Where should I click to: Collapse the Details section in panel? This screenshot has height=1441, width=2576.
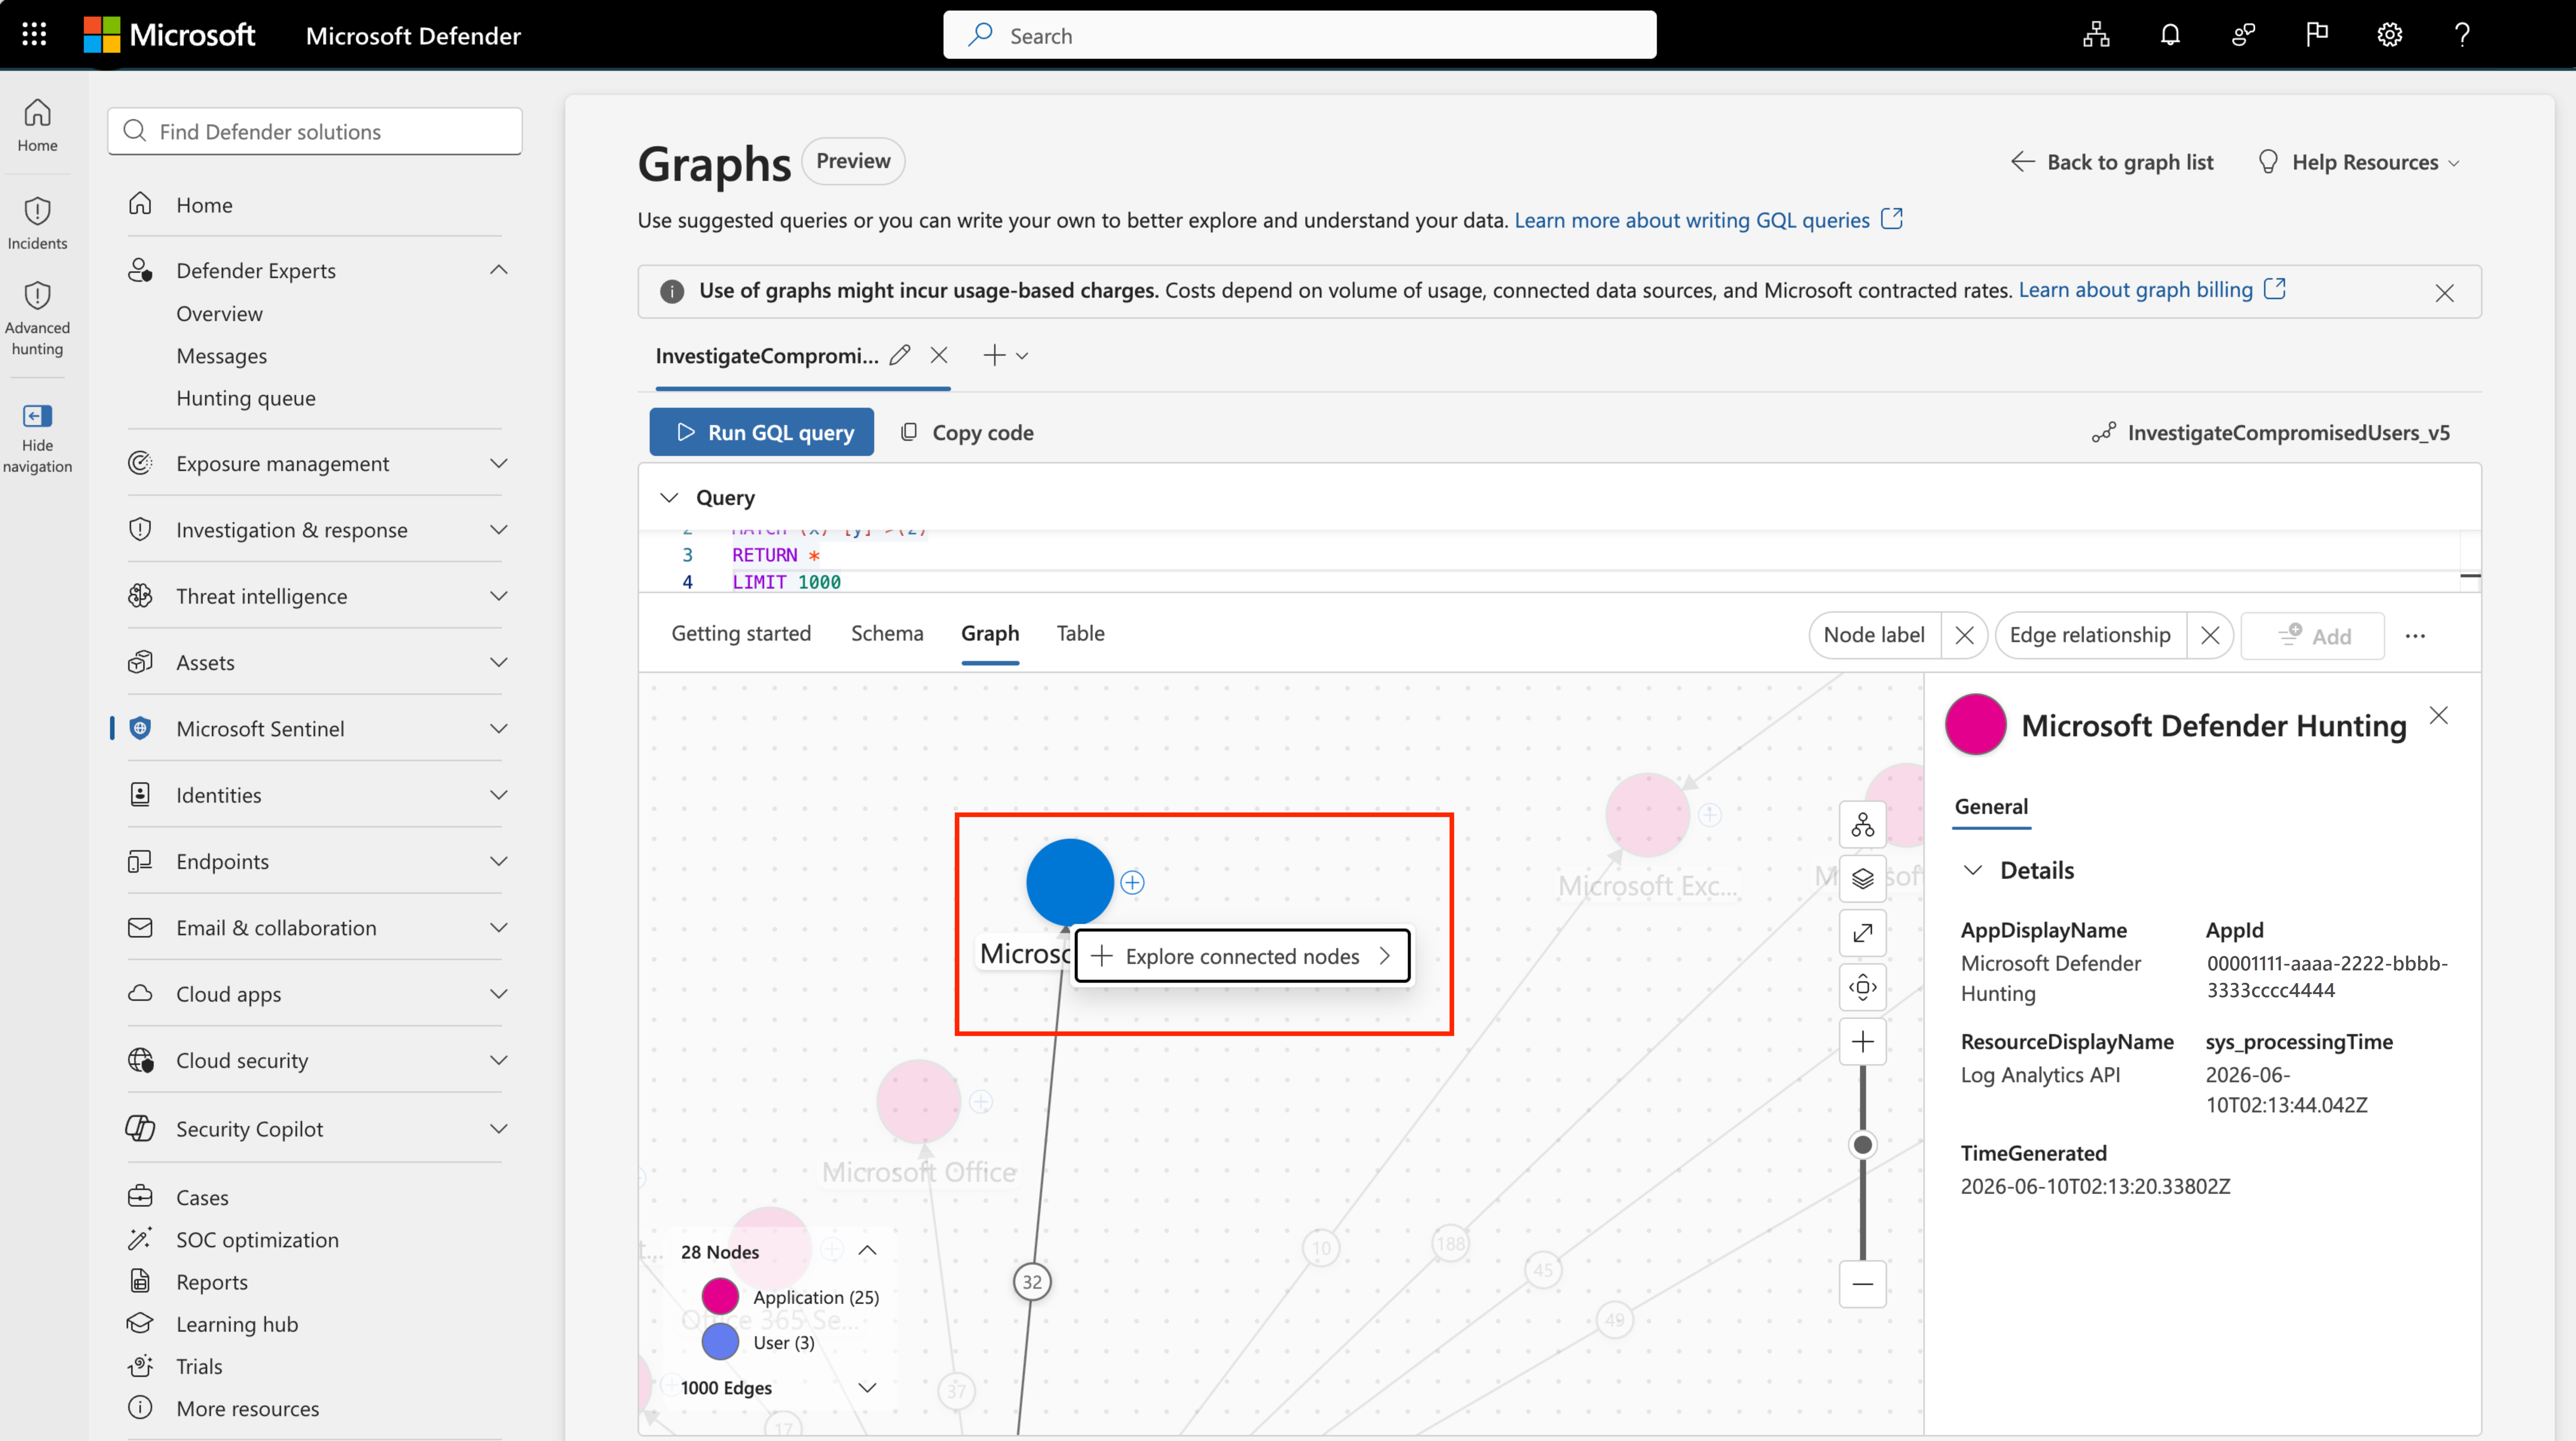tap(1973, 870)
